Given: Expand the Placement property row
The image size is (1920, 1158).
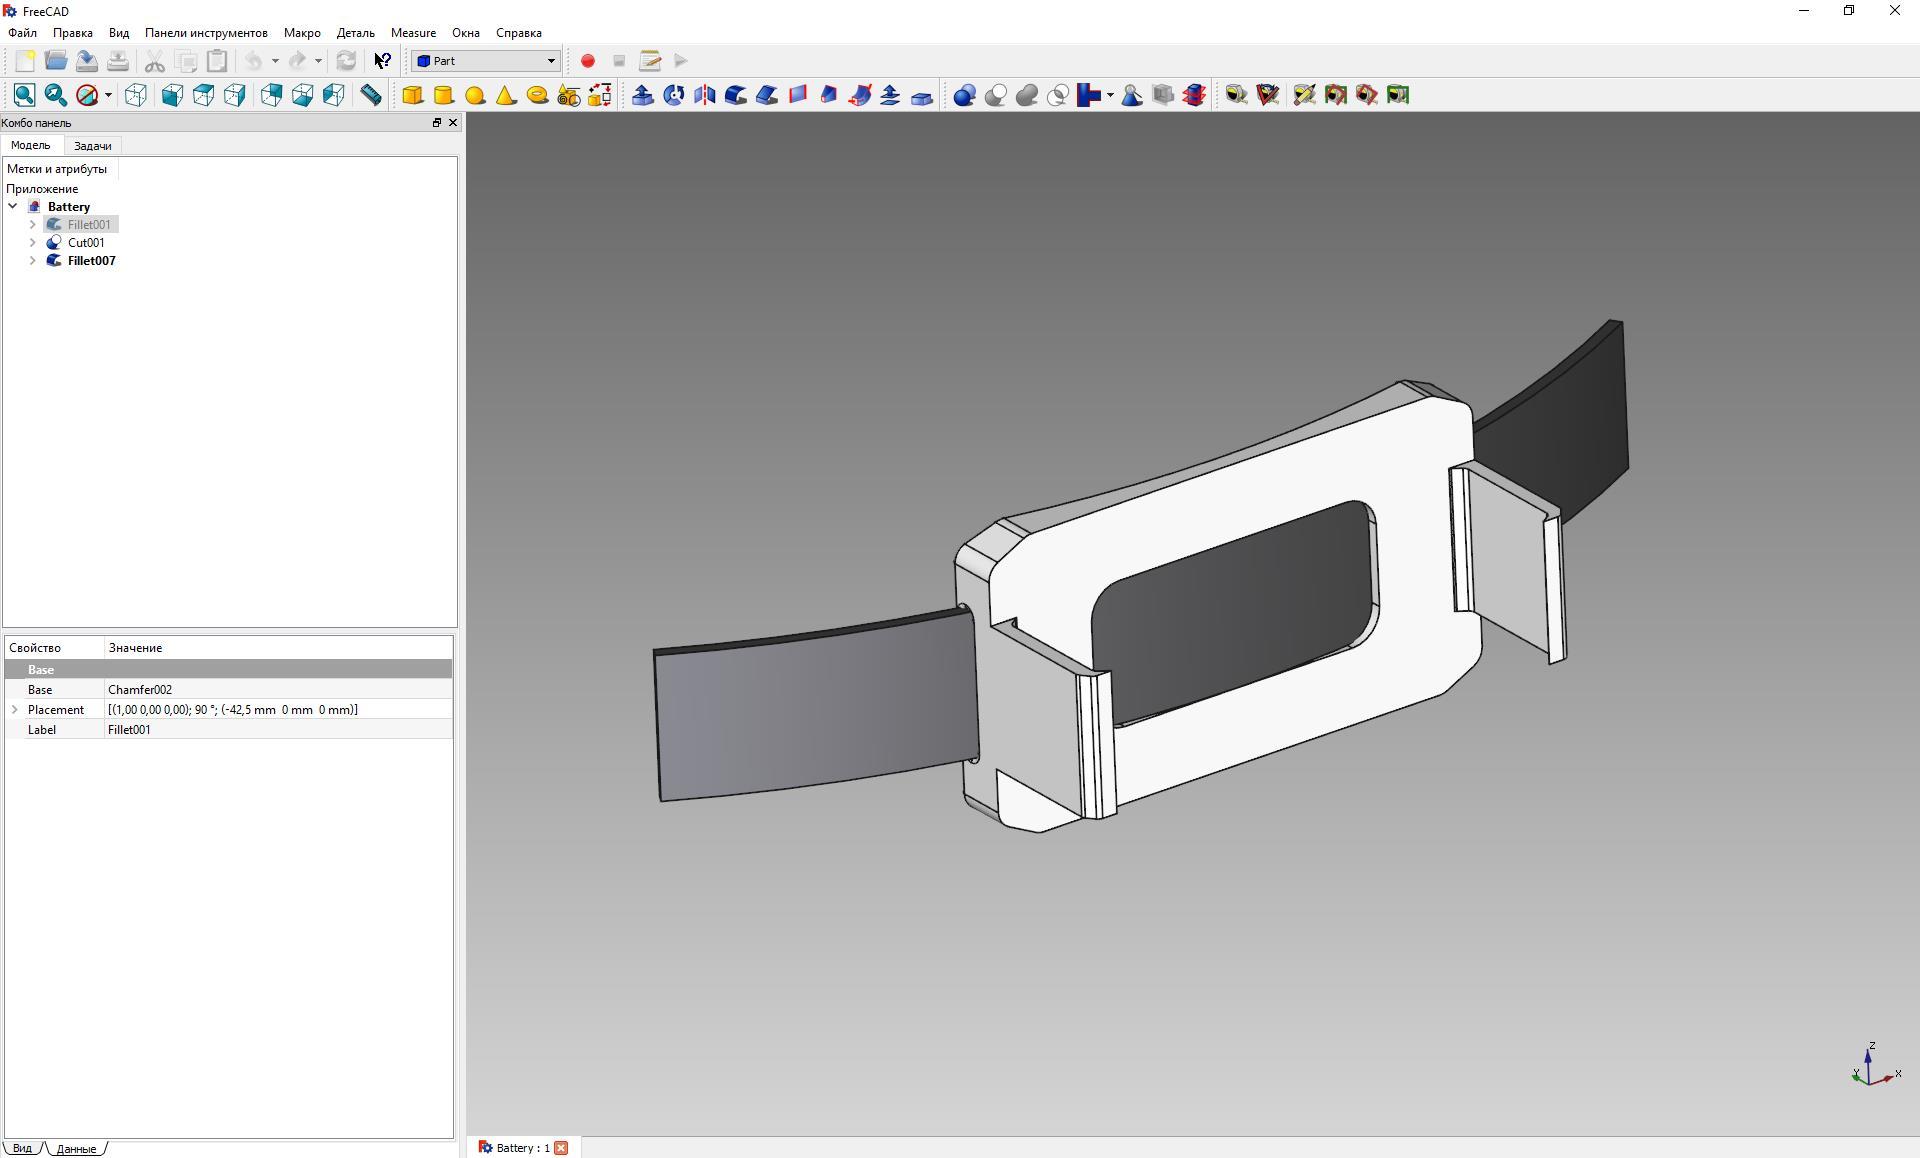Looking at the screenshot, I should (15, 710).
